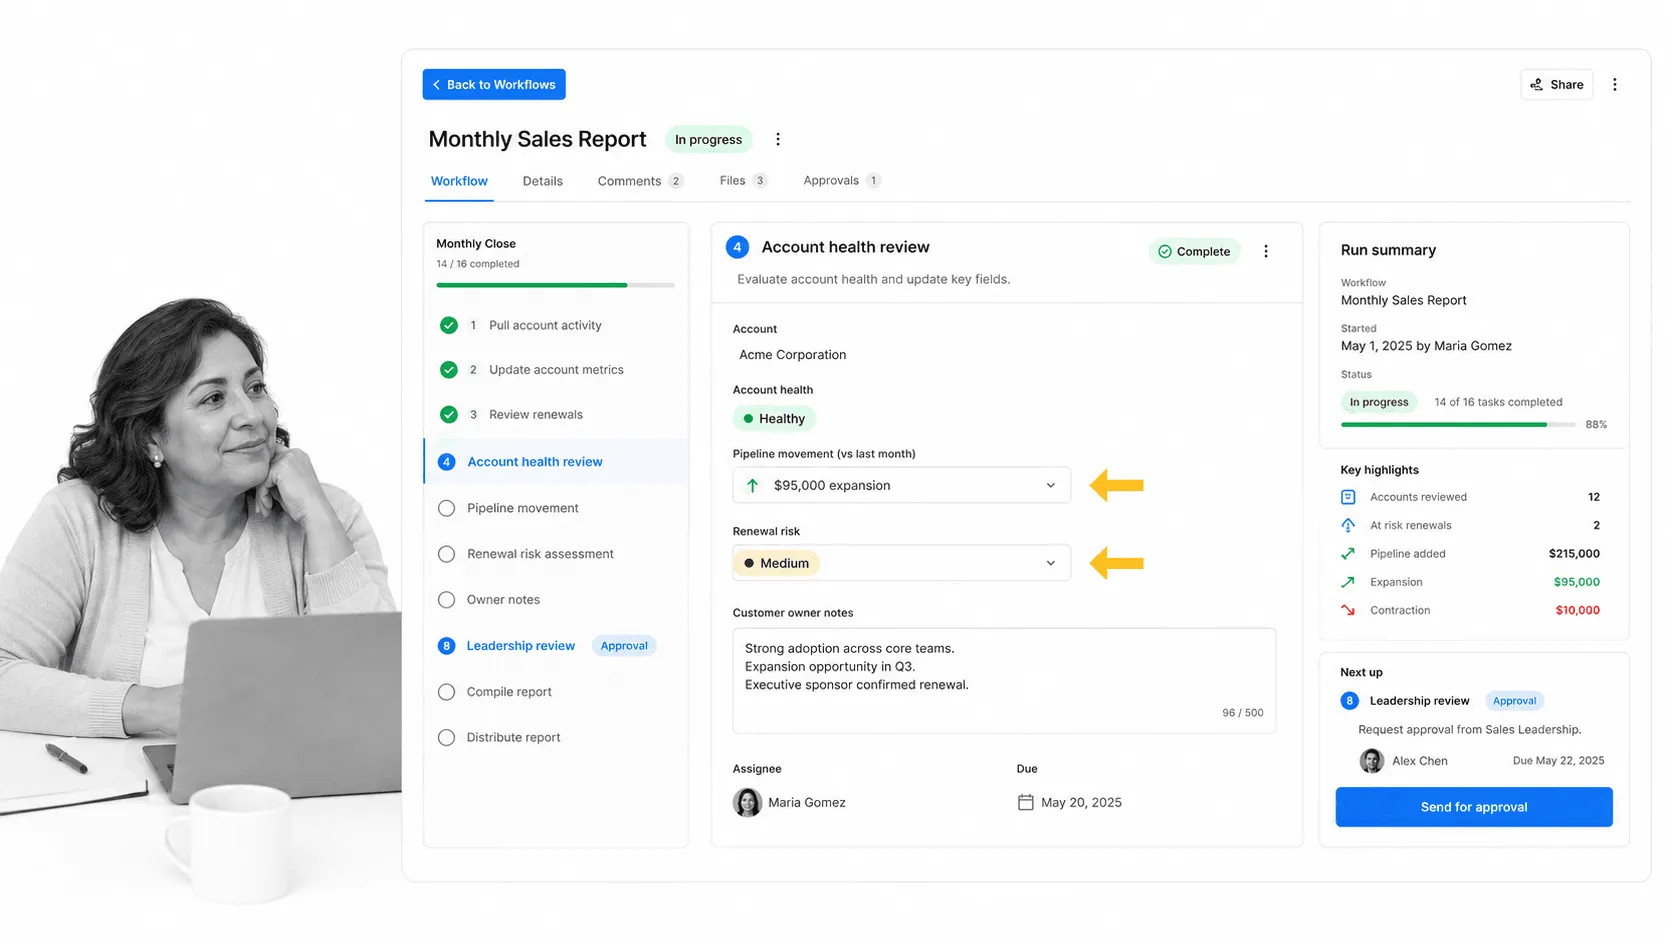1672x941 pixels.
Task: Click the Leadership review title in Next up
Action: 1419,701
